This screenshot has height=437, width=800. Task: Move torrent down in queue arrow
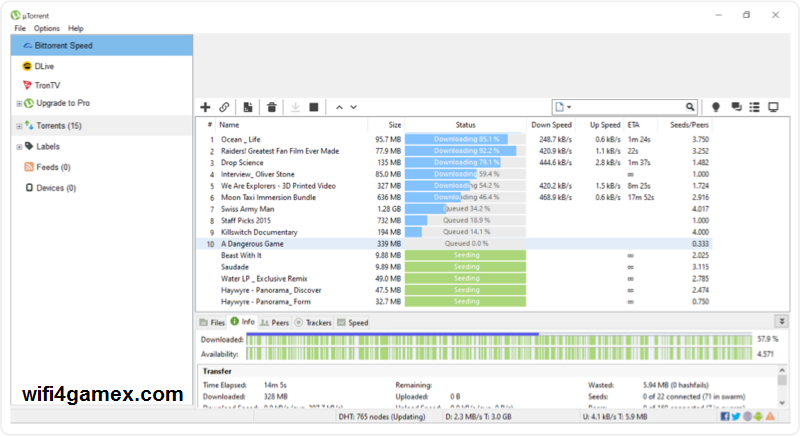353,107
